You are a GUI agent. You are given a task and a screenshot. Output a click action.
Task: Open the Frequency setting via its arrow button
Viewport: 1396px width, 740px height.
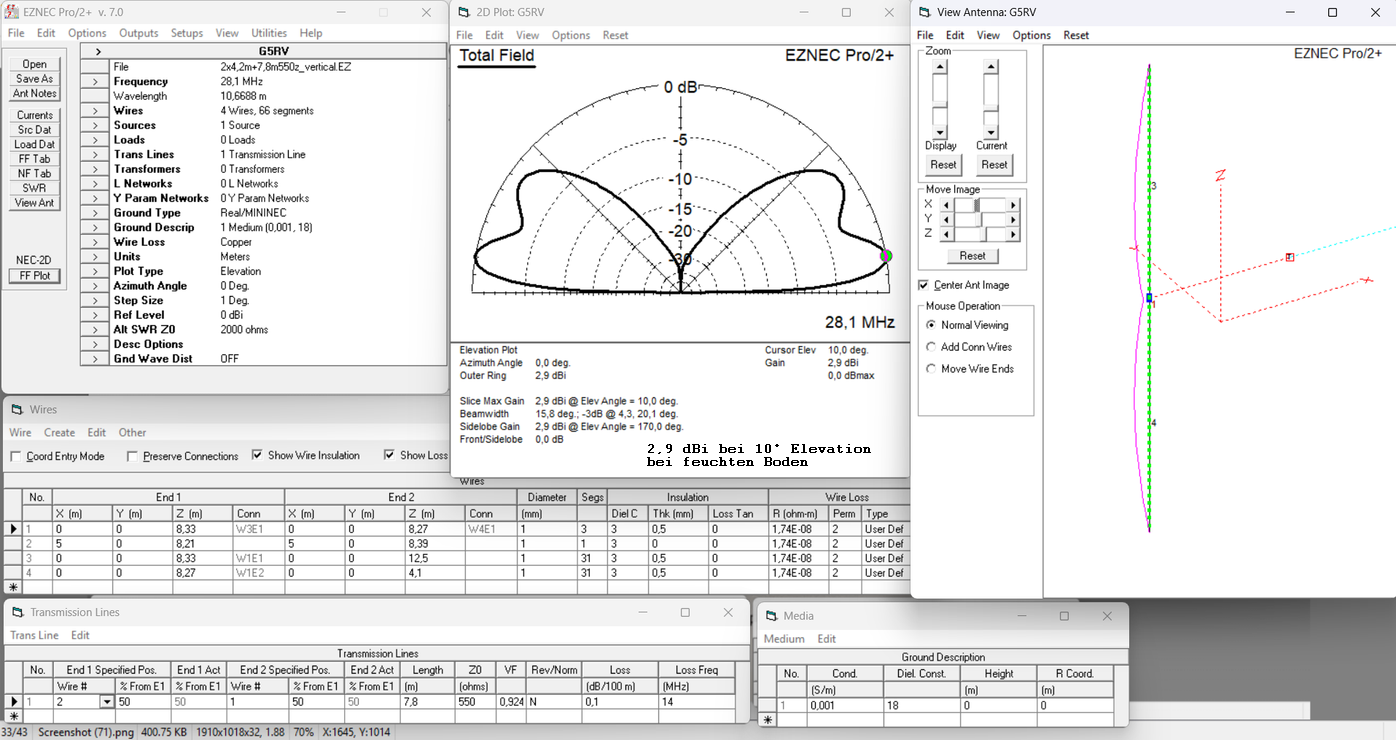tap(95, 82)
